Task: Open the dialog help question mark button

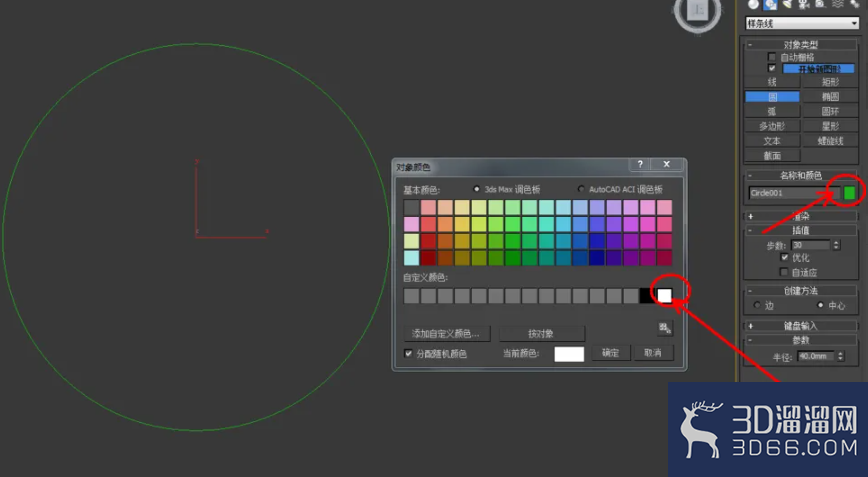Action: point(640,164)
